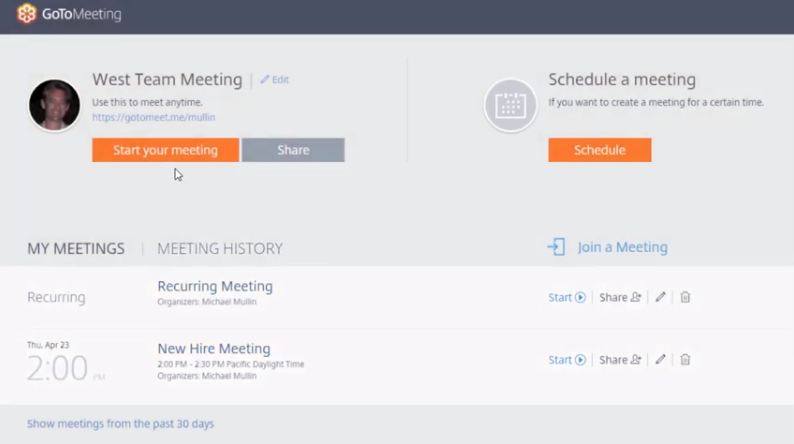
Task: Click the 2:00 PM meeting time
Action: coord(66,368)
